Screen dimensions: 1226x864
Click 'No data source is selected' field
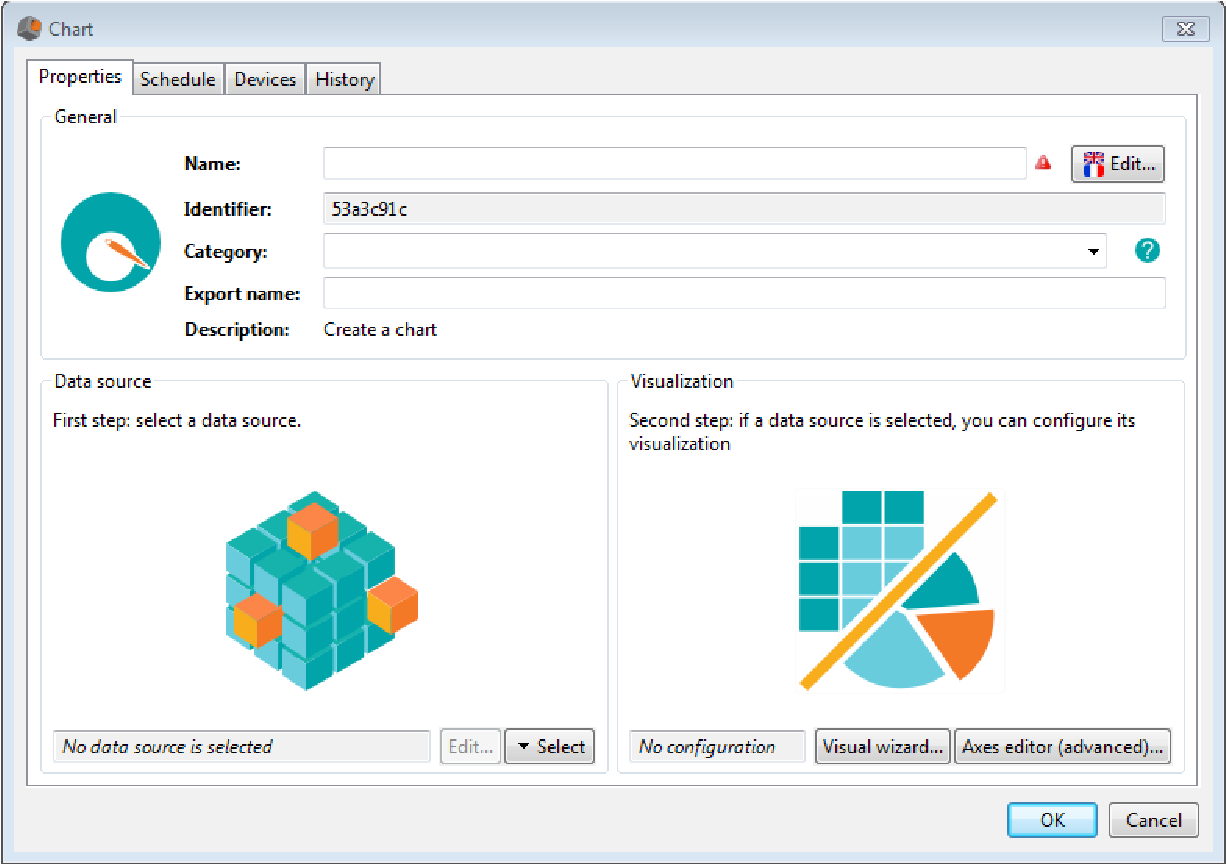coord(241,746)
